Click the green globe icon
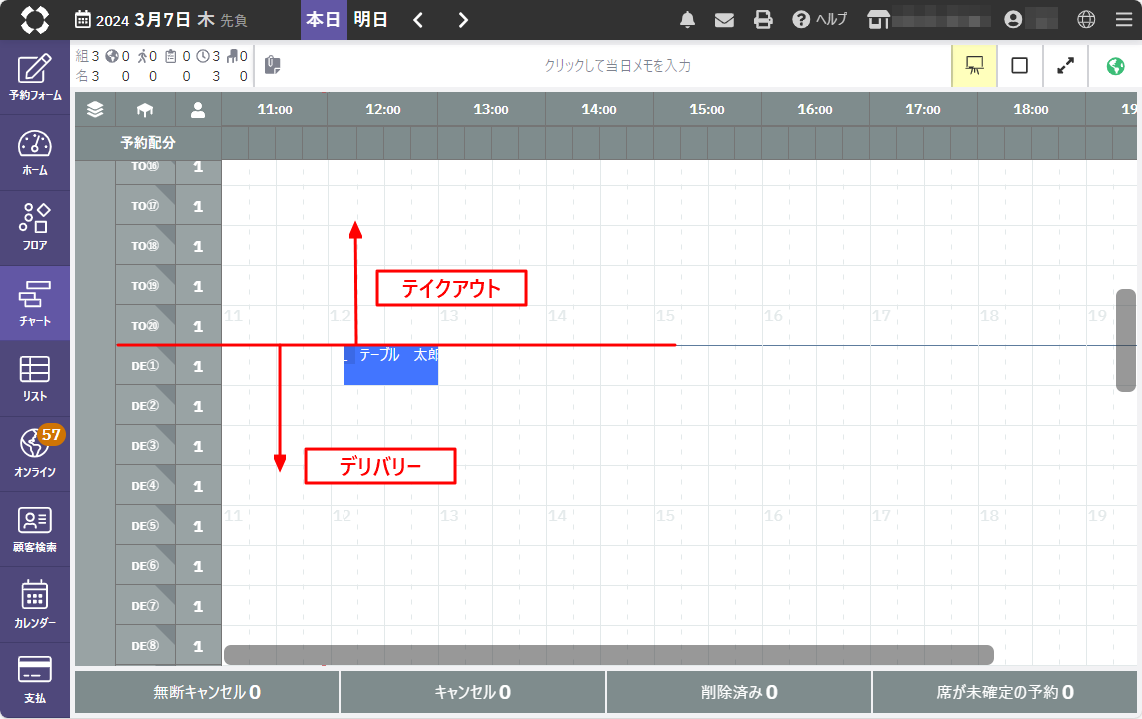The image size is (1142, 719). 1116,66
